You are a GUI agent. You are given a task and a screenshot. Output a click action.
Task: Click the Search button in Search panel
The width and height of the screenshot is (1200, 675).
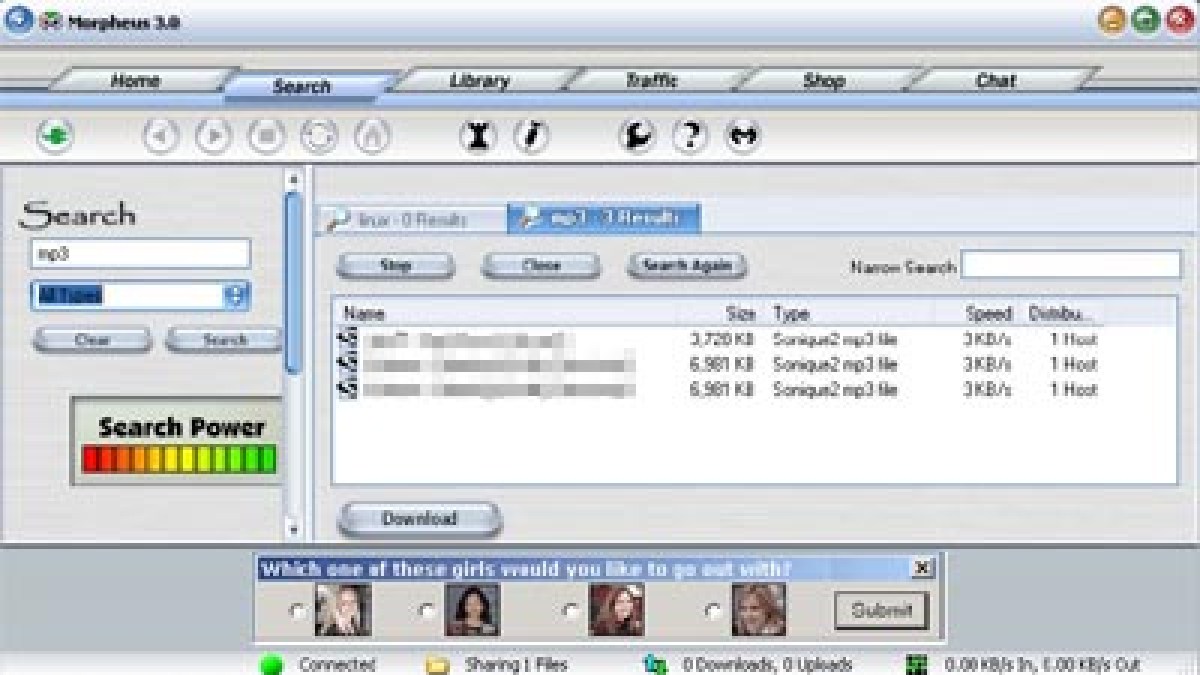[224, 340]
